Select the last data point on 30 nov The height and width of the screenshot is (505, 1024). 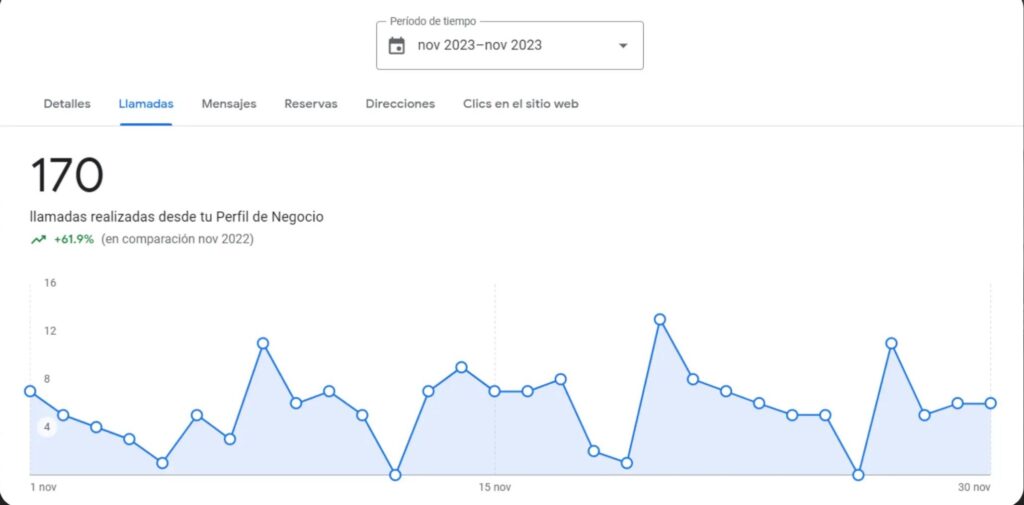(x=991, y=403)
